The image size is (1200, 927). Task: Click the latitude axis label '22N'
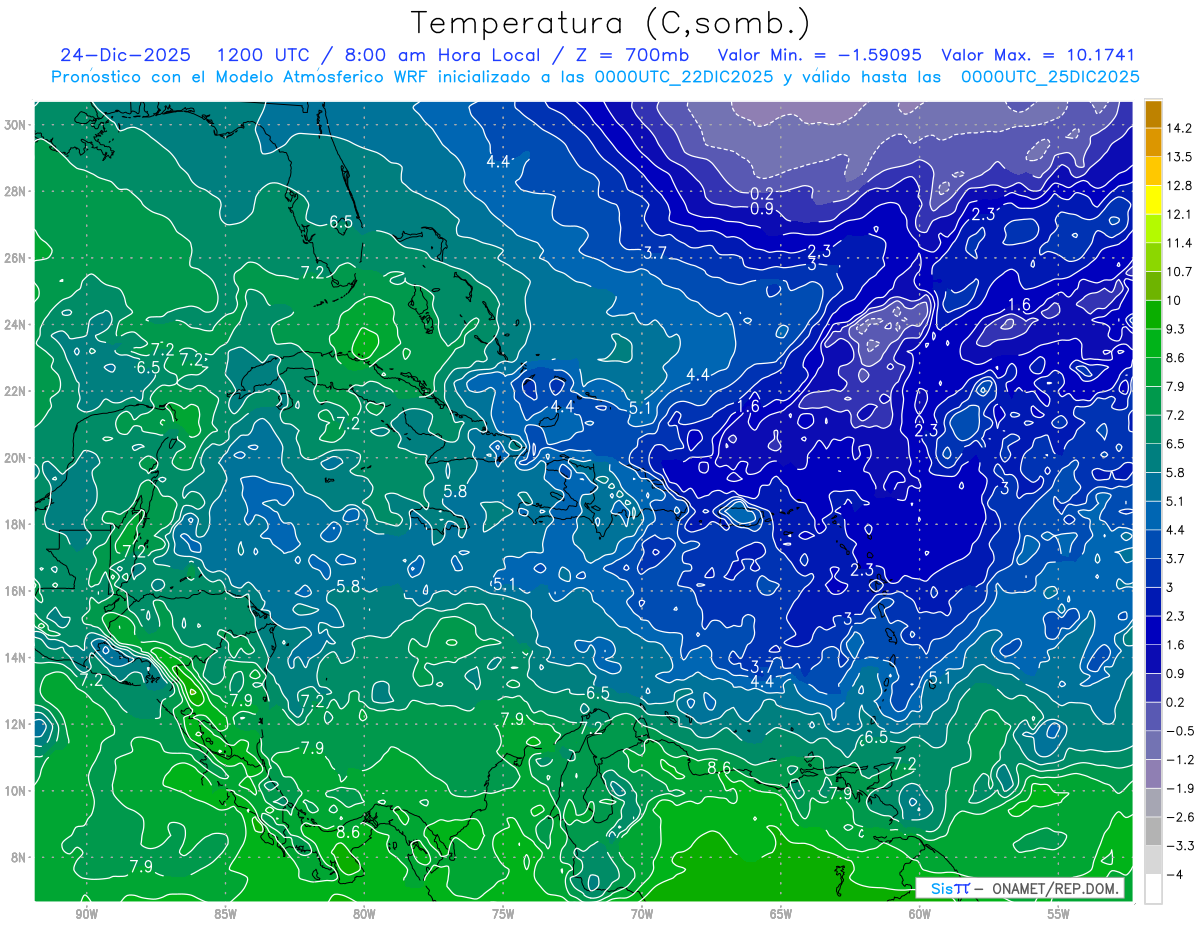tap(16, 391)
